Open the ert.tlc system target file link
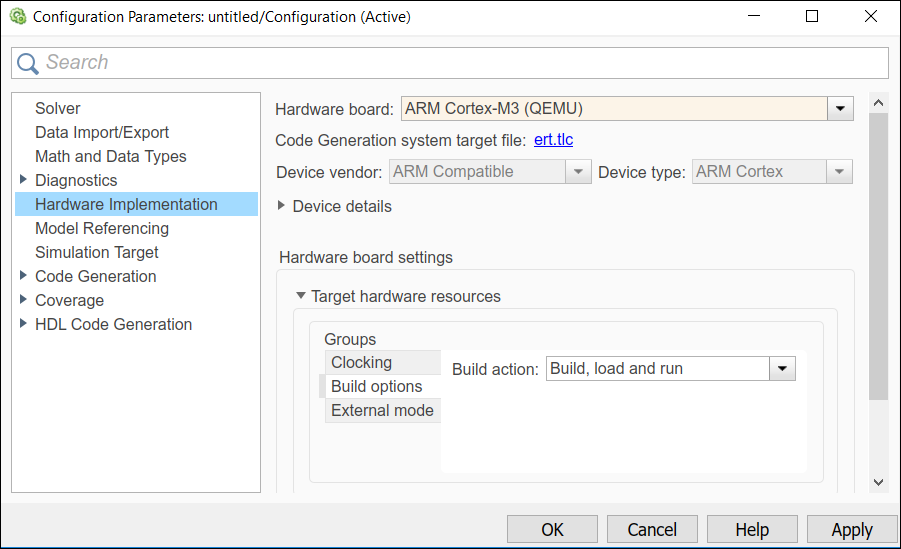Screen dimensions: 901x549 (553, 140)
